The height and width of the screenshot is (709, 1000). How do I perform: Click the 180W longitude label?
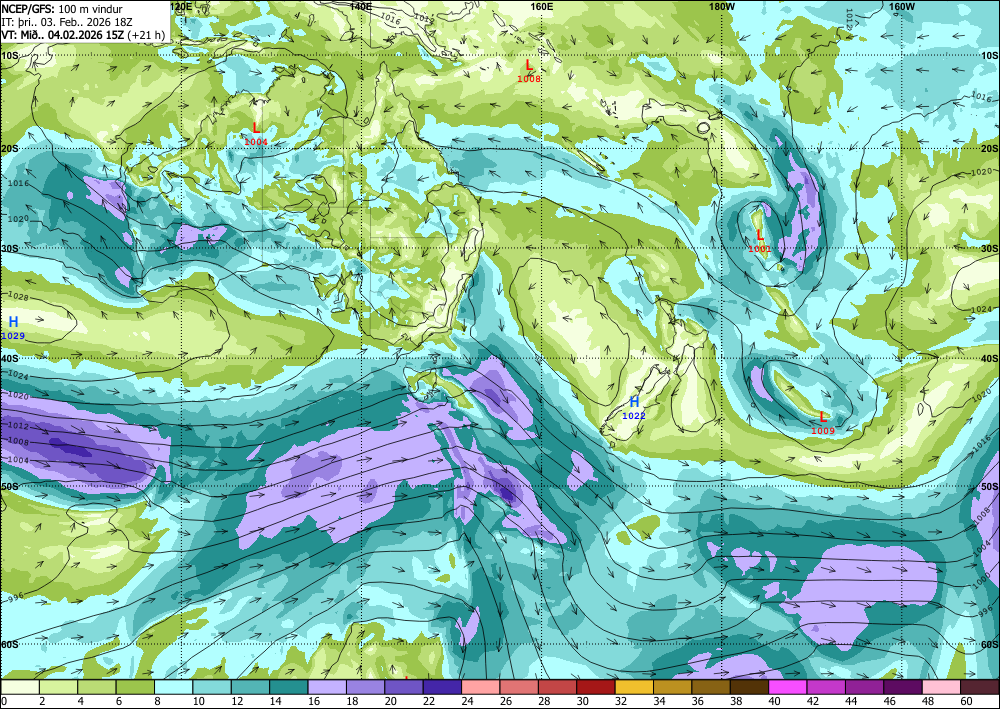tap(722, 6)
